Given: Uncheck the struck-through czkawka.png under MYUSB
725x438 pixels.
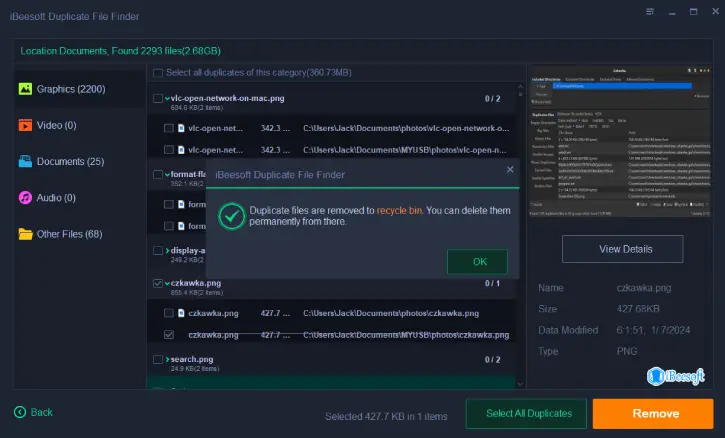Looking at the screenshot, I should pos(169,334).
